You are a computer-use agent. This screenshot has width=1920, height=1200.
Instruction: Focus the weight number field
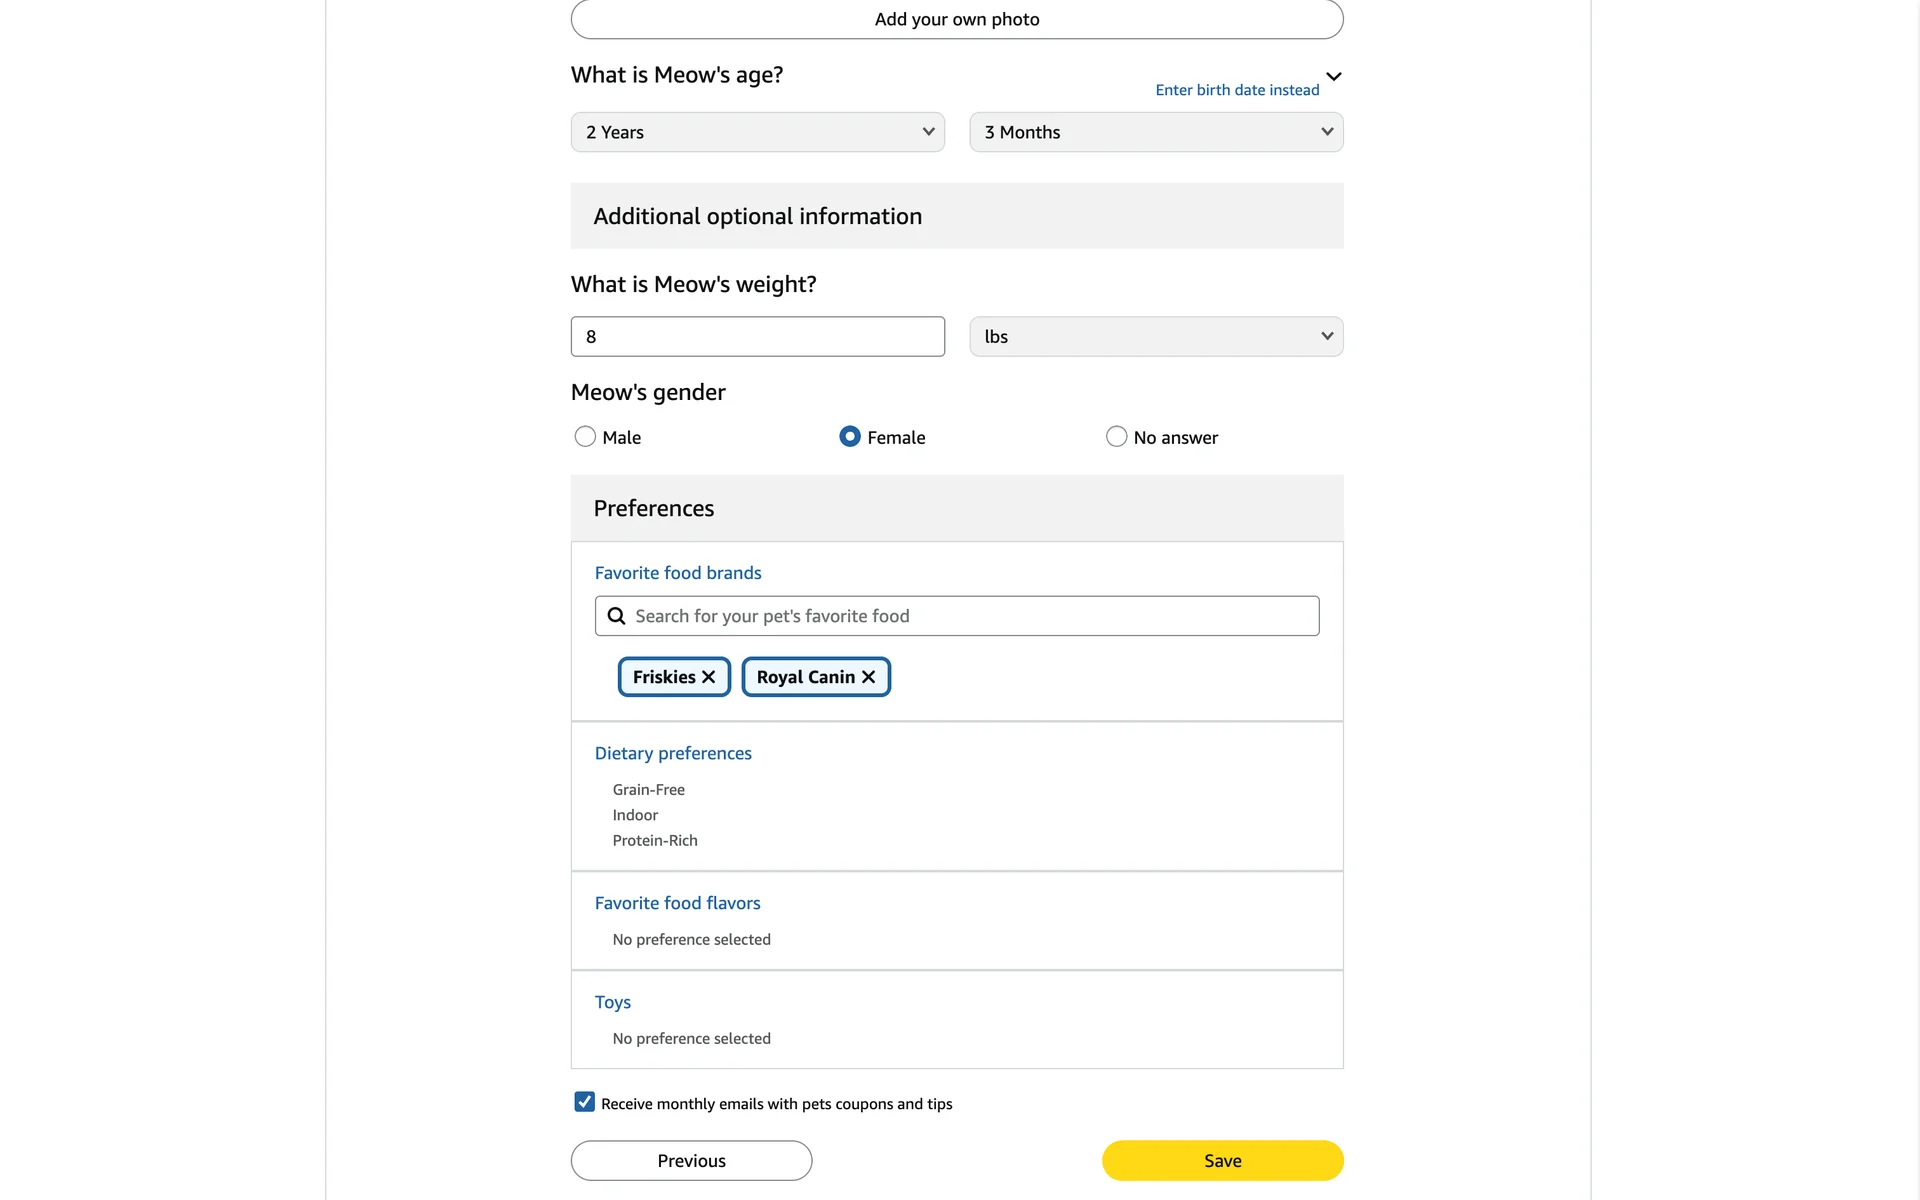(757, 336)
